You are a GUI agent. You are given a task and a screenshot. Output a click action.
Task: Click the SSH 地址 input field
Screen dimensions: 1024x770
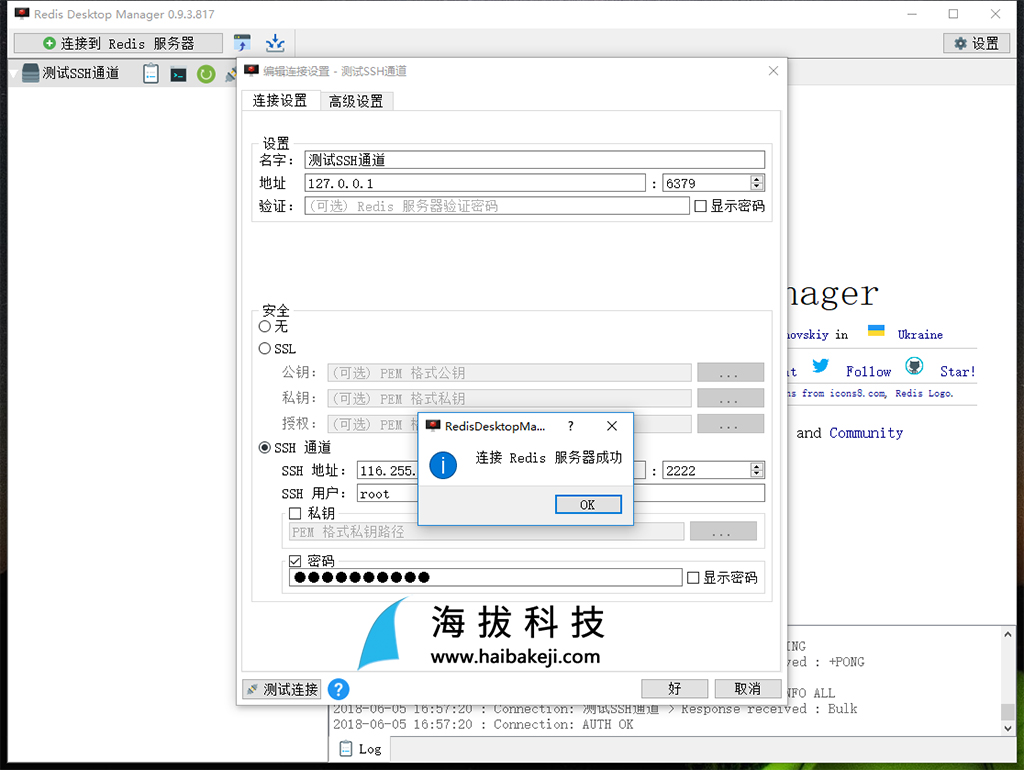pos(387,470)
